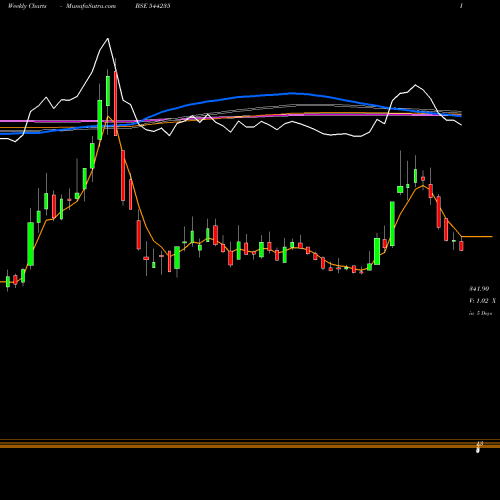Image resolution: width=500 pixels, height=500 pixels.
Task: Click the 'Weekly Charts' title text
Action: 27,6
